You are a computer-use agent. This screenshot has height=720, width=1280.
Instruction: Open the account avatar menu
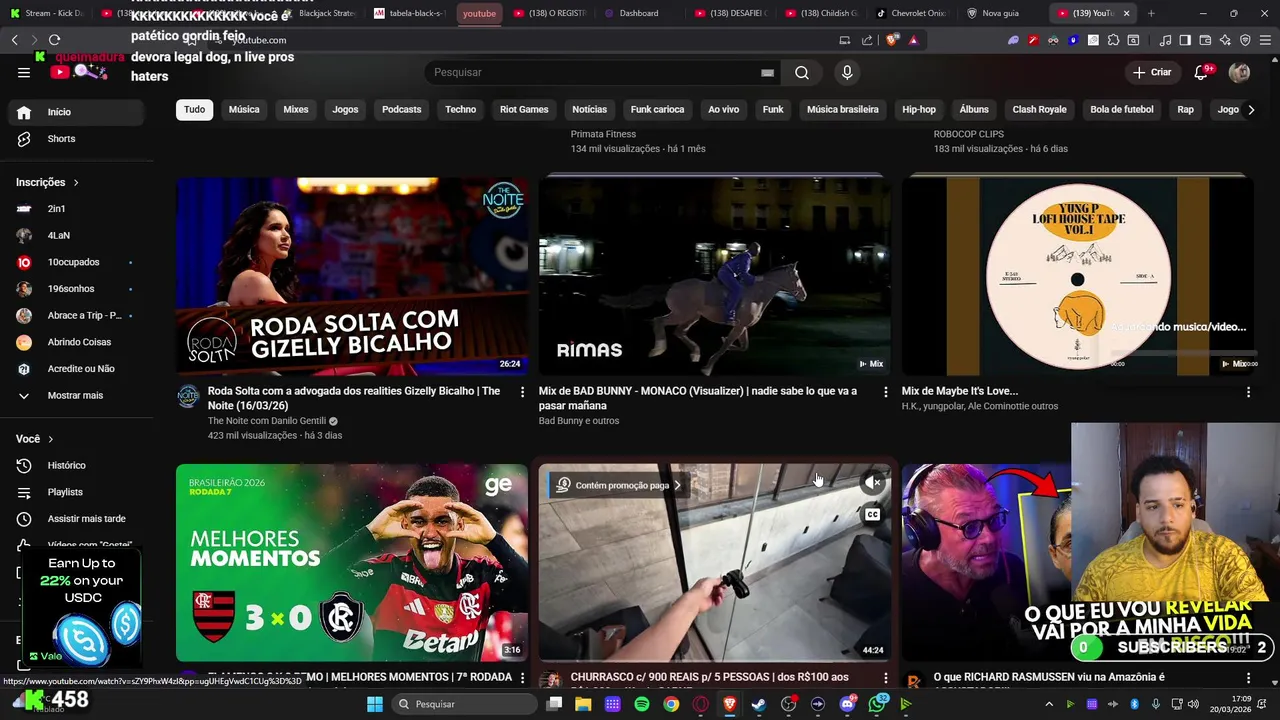(1239, 72)
